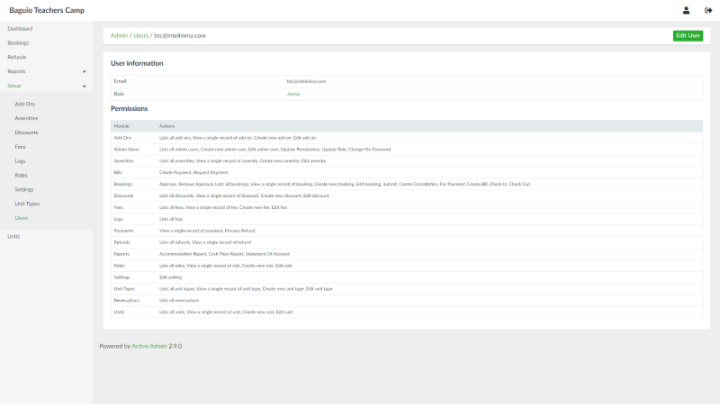725x410 pixels.
Task: Open the Fees setup page
Action: [20, 147]
